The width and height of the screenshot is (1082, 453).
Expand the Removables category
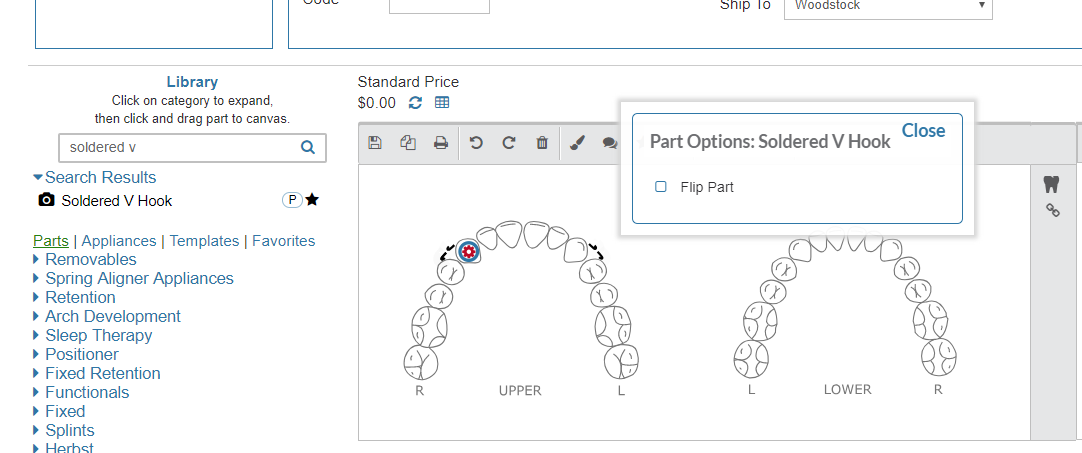85,260
